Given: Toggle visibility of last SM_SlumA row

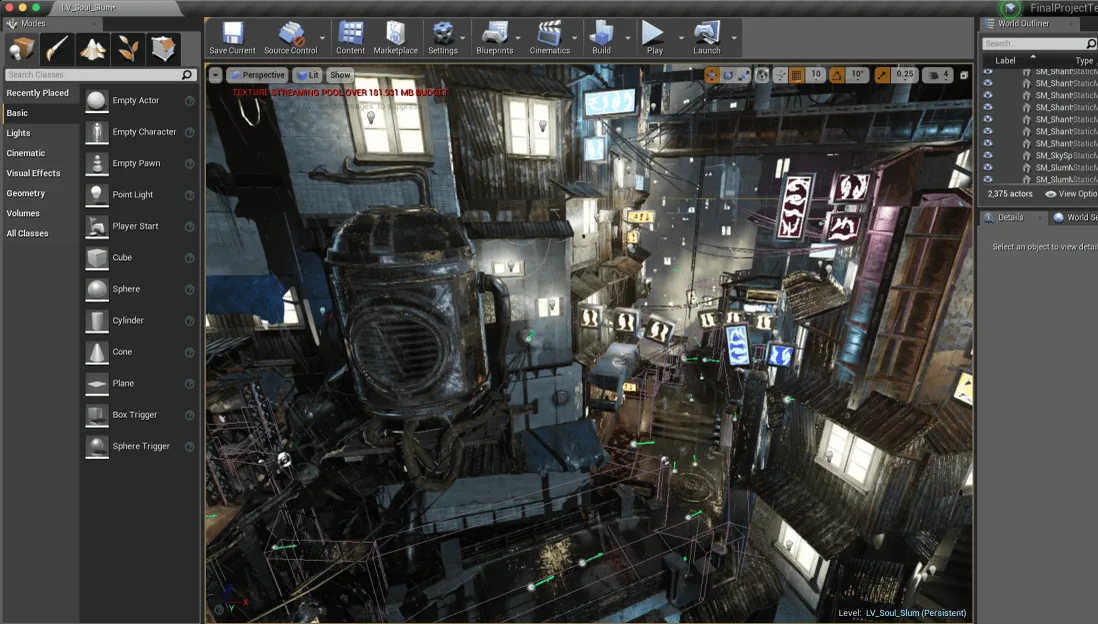Looking at the screenshot, I should tap(988, 179).
